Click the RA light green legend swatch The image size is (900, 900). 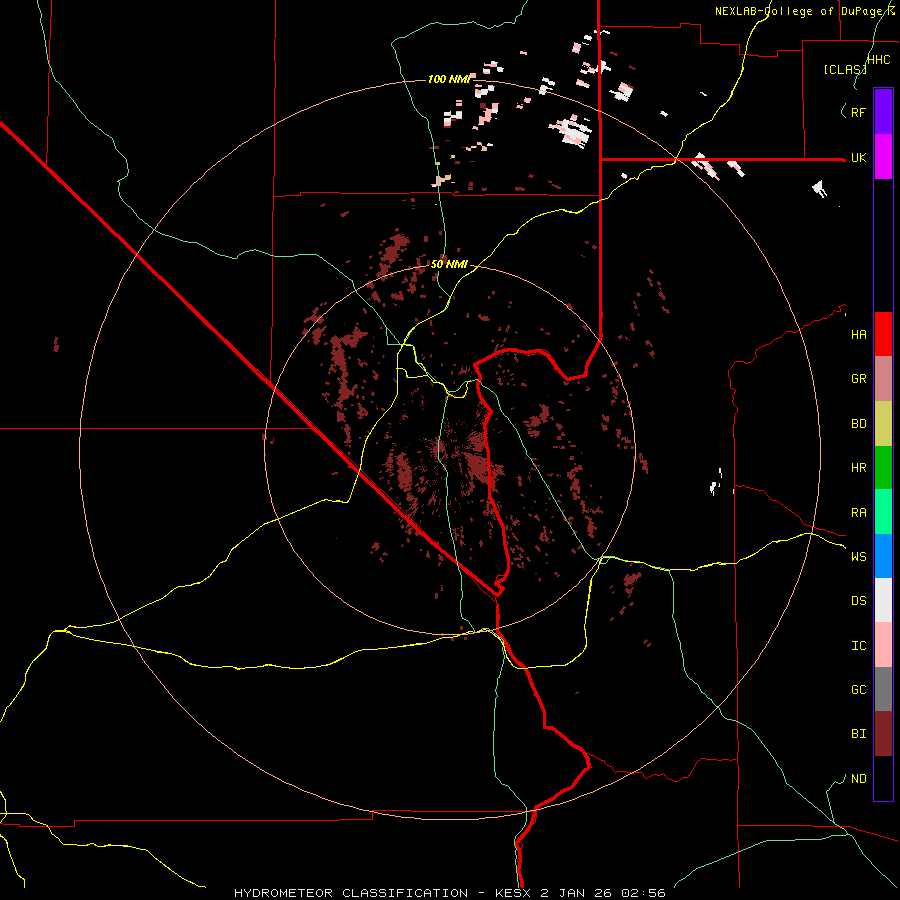click(x=883, y=512)
